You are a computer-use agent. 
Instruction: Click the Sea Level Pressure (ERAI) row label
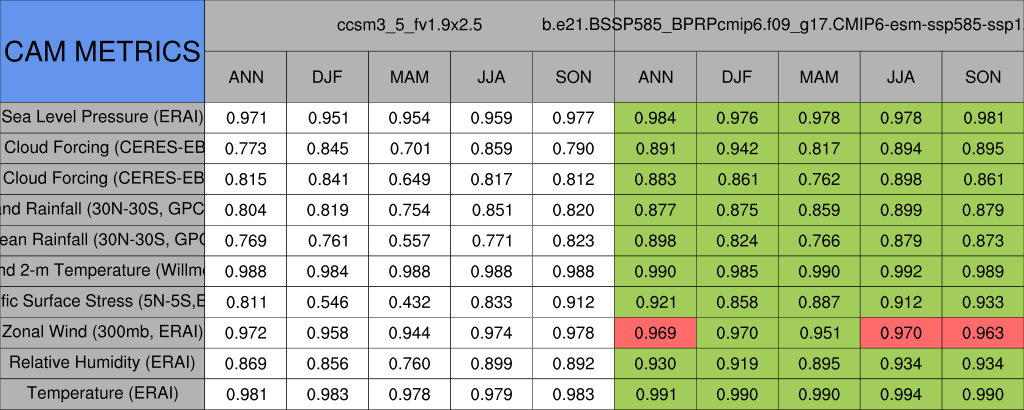(102, 117)
